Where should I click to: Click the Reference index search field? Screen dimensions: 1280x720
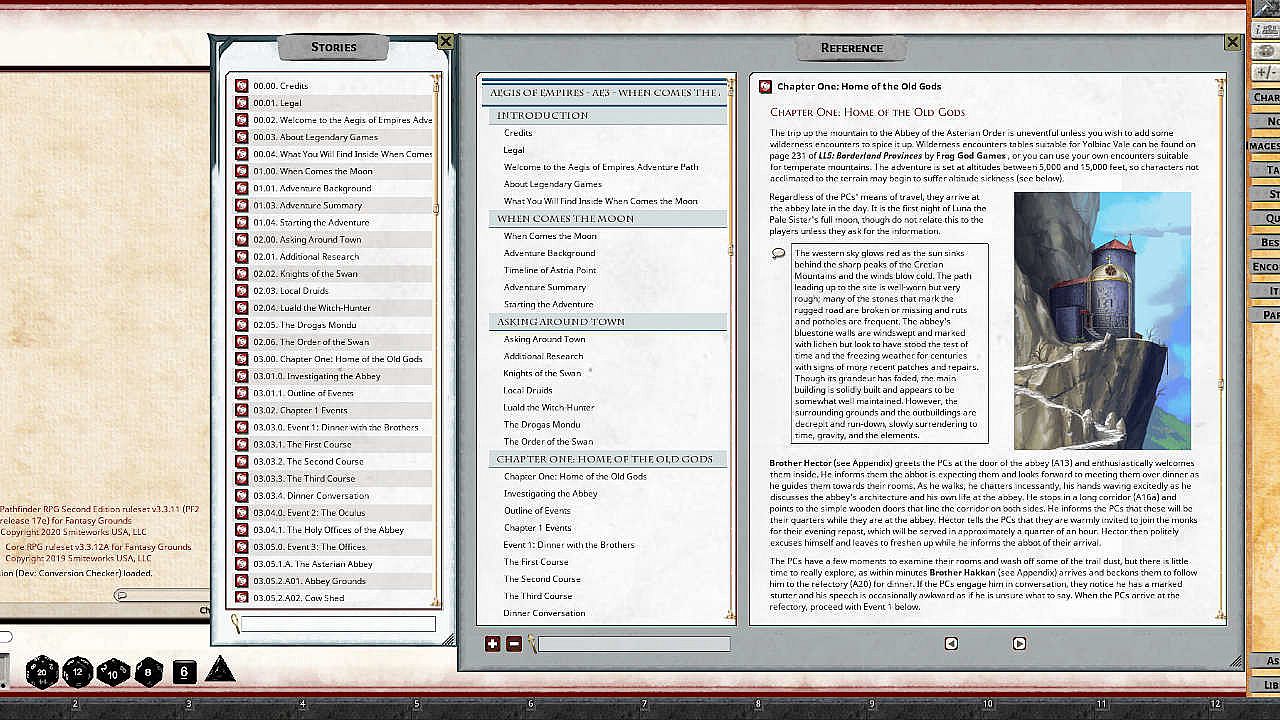[634, 644]
